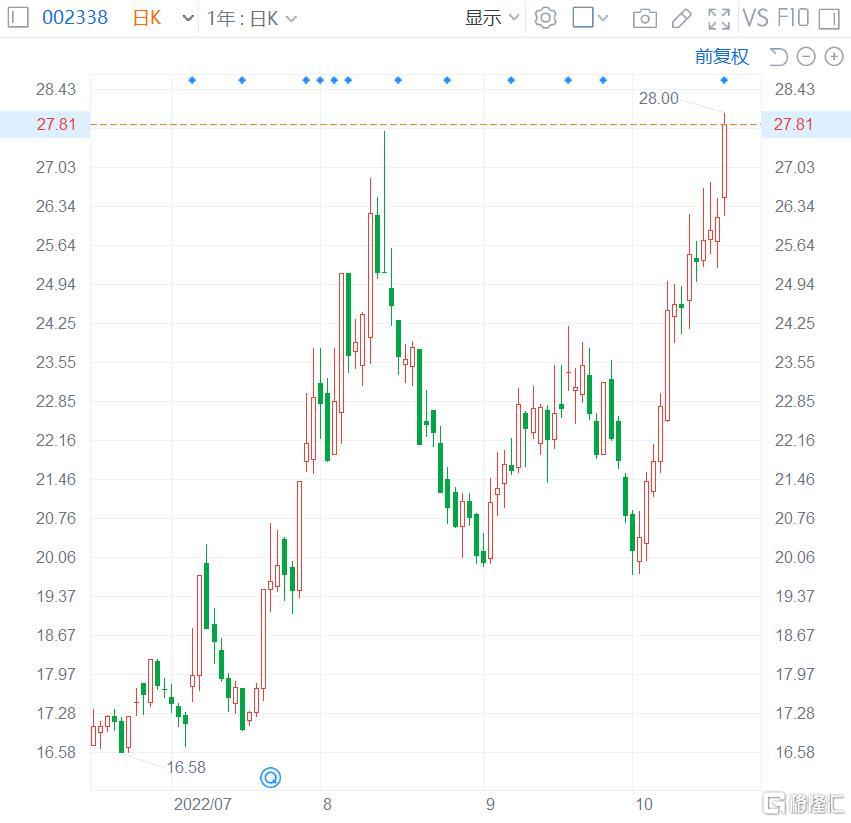Click the 10 month axis label
Viewport: 851px width, 823px height.
click(644, 804)
